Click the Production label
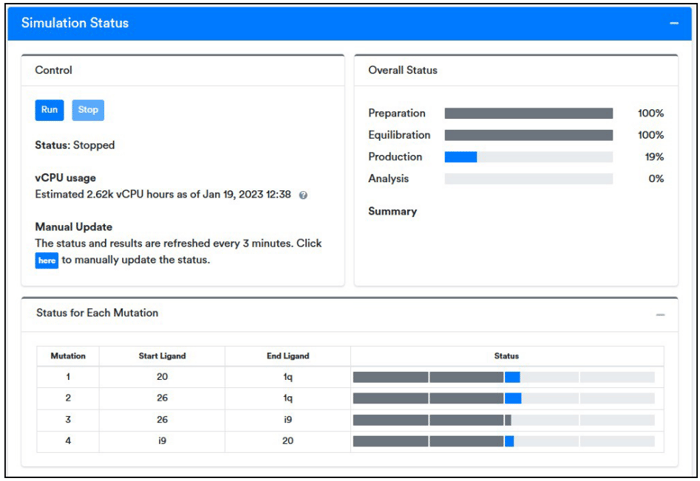This screenshot has height=481, width=700. (x=395, y=157)
